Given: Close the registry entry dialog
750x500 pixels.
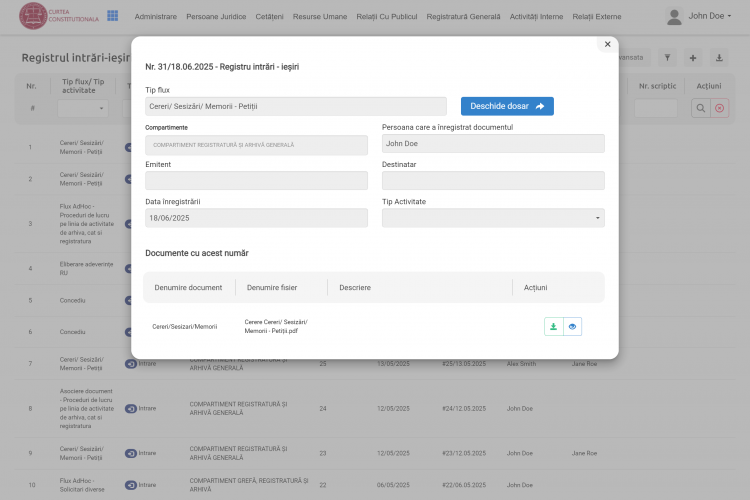Looking at the screenshot, I should coord(607,44).
